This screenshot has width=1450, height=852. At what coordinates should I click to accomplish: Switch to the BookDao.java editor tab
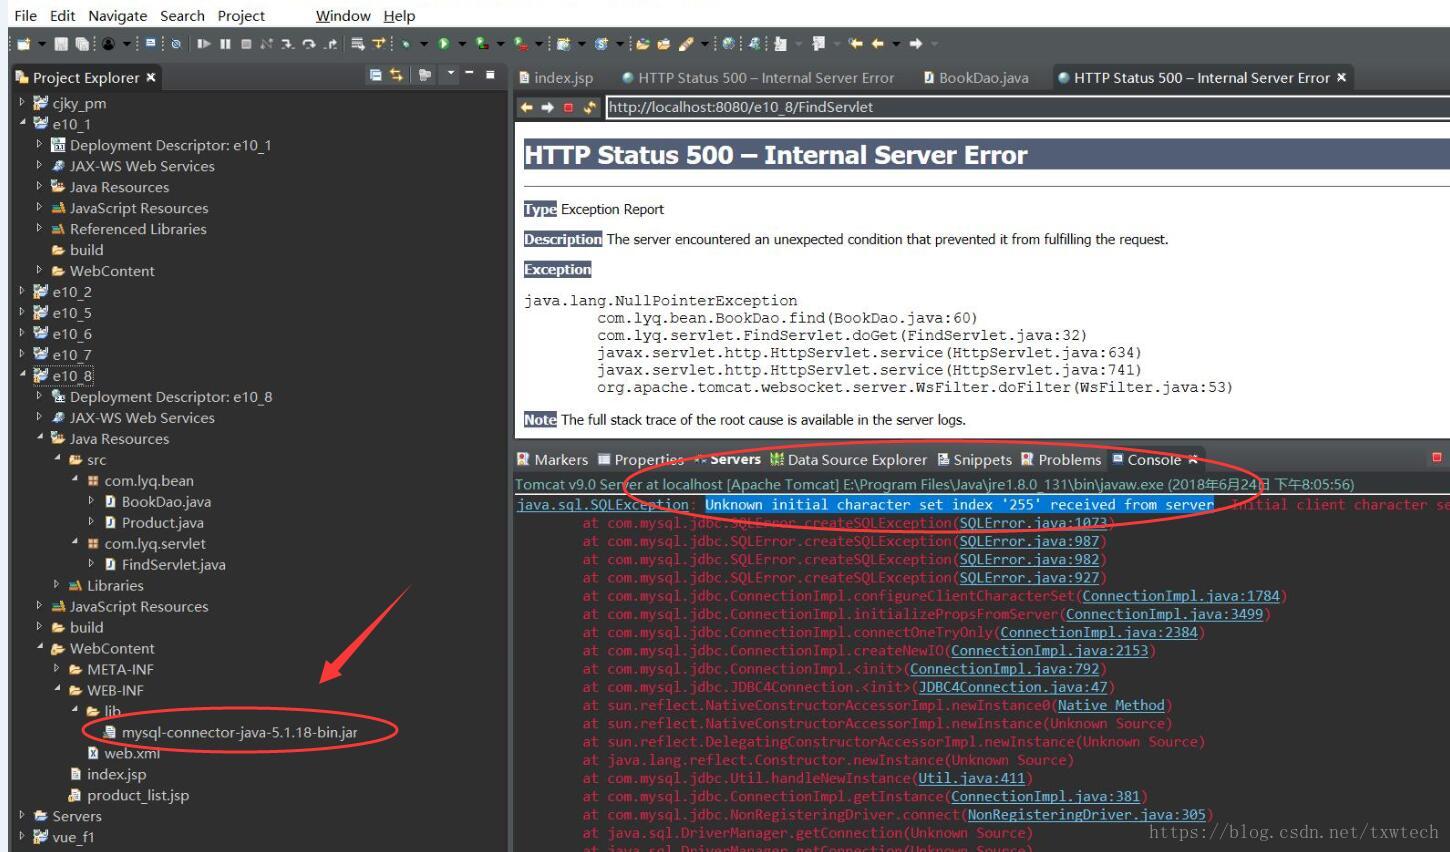point(975,77)
